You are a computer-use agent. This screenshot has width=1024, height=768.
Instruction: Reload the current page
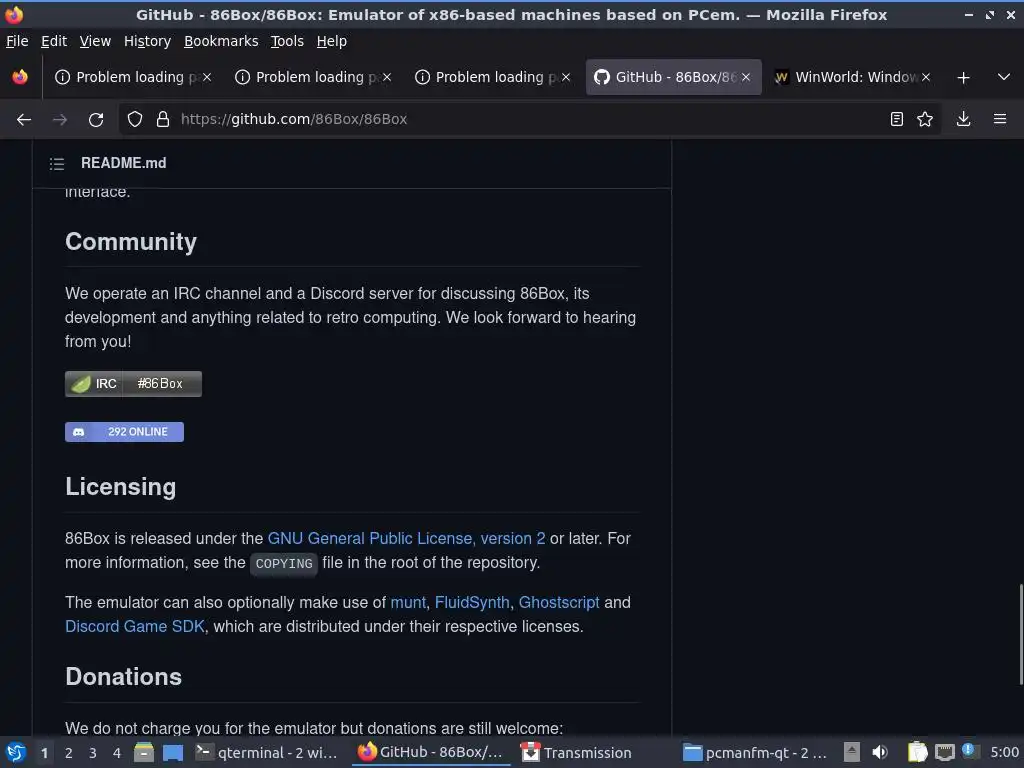click(96, 119)
